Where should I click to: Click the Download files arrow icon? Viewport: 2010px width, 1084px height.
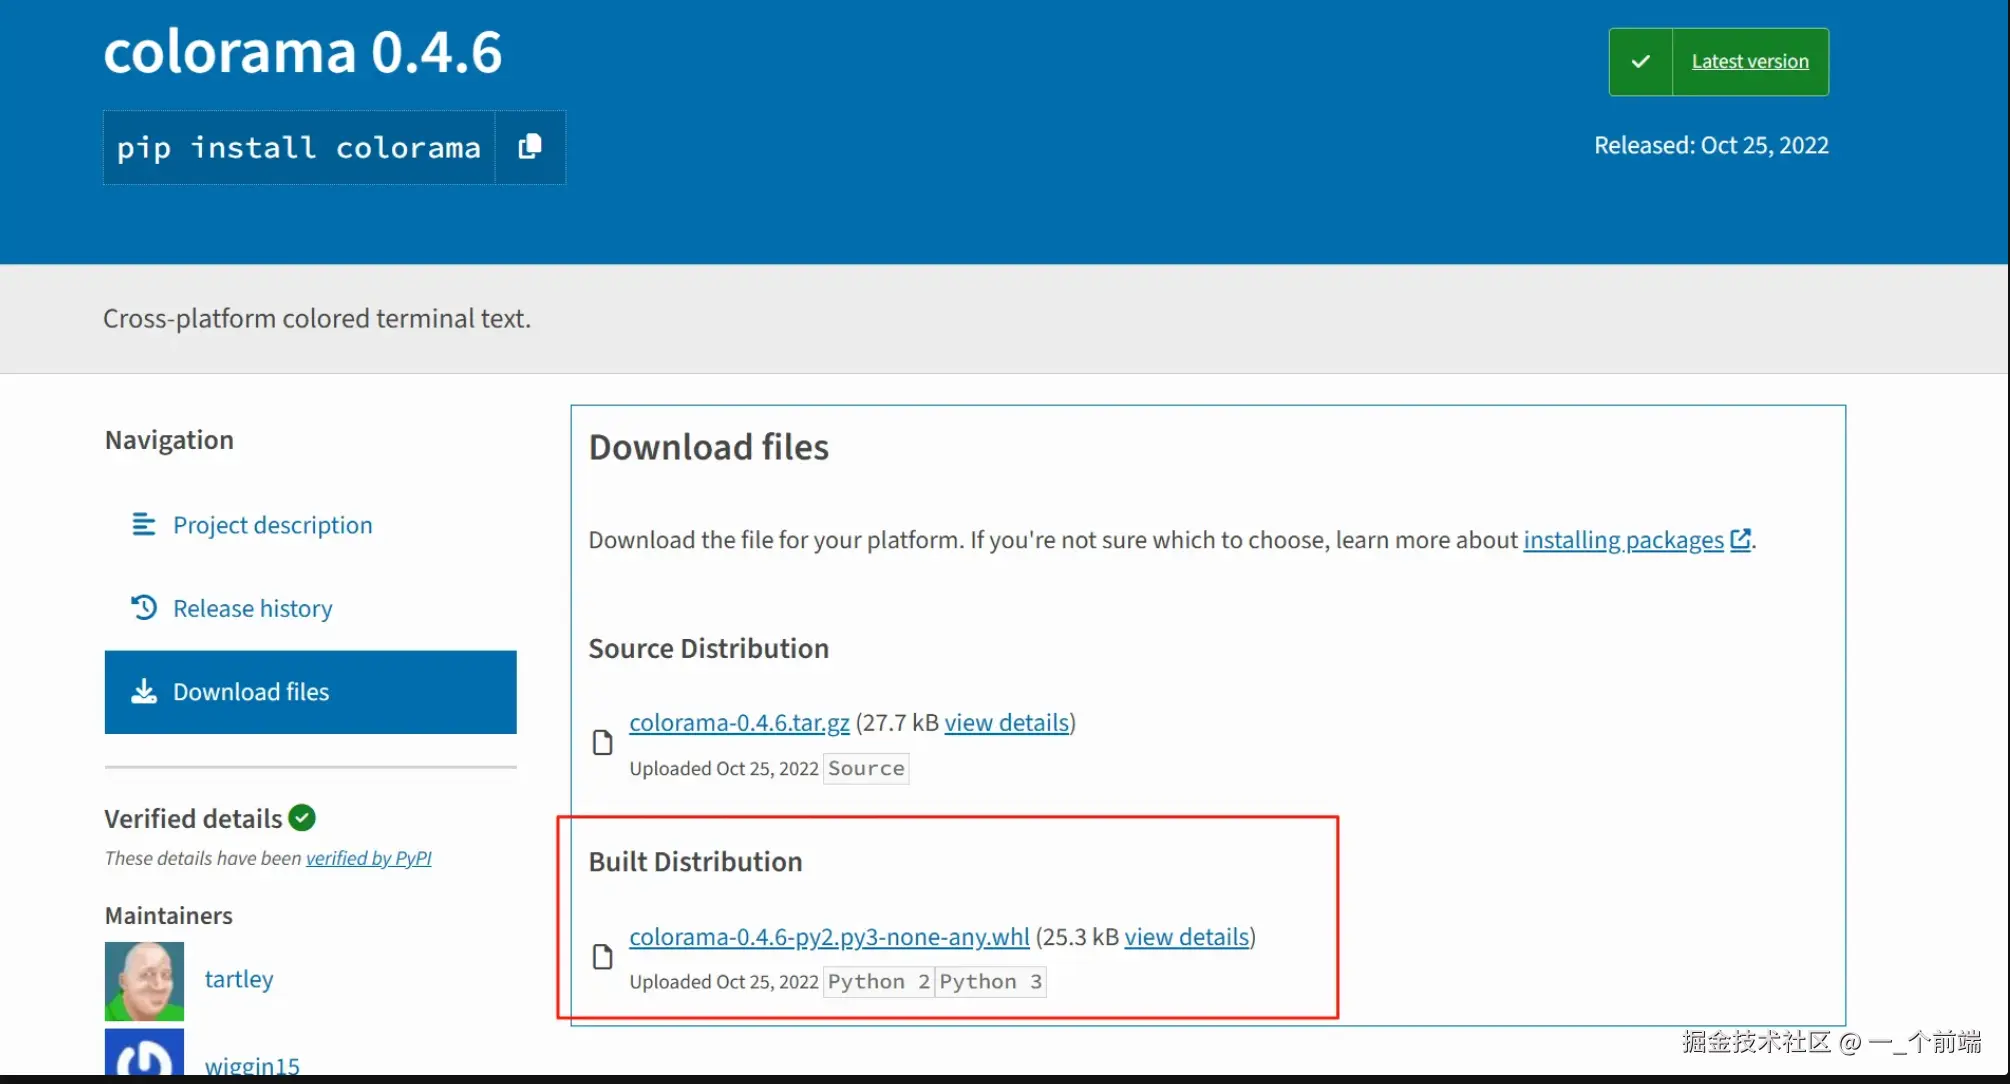[144, 691]
